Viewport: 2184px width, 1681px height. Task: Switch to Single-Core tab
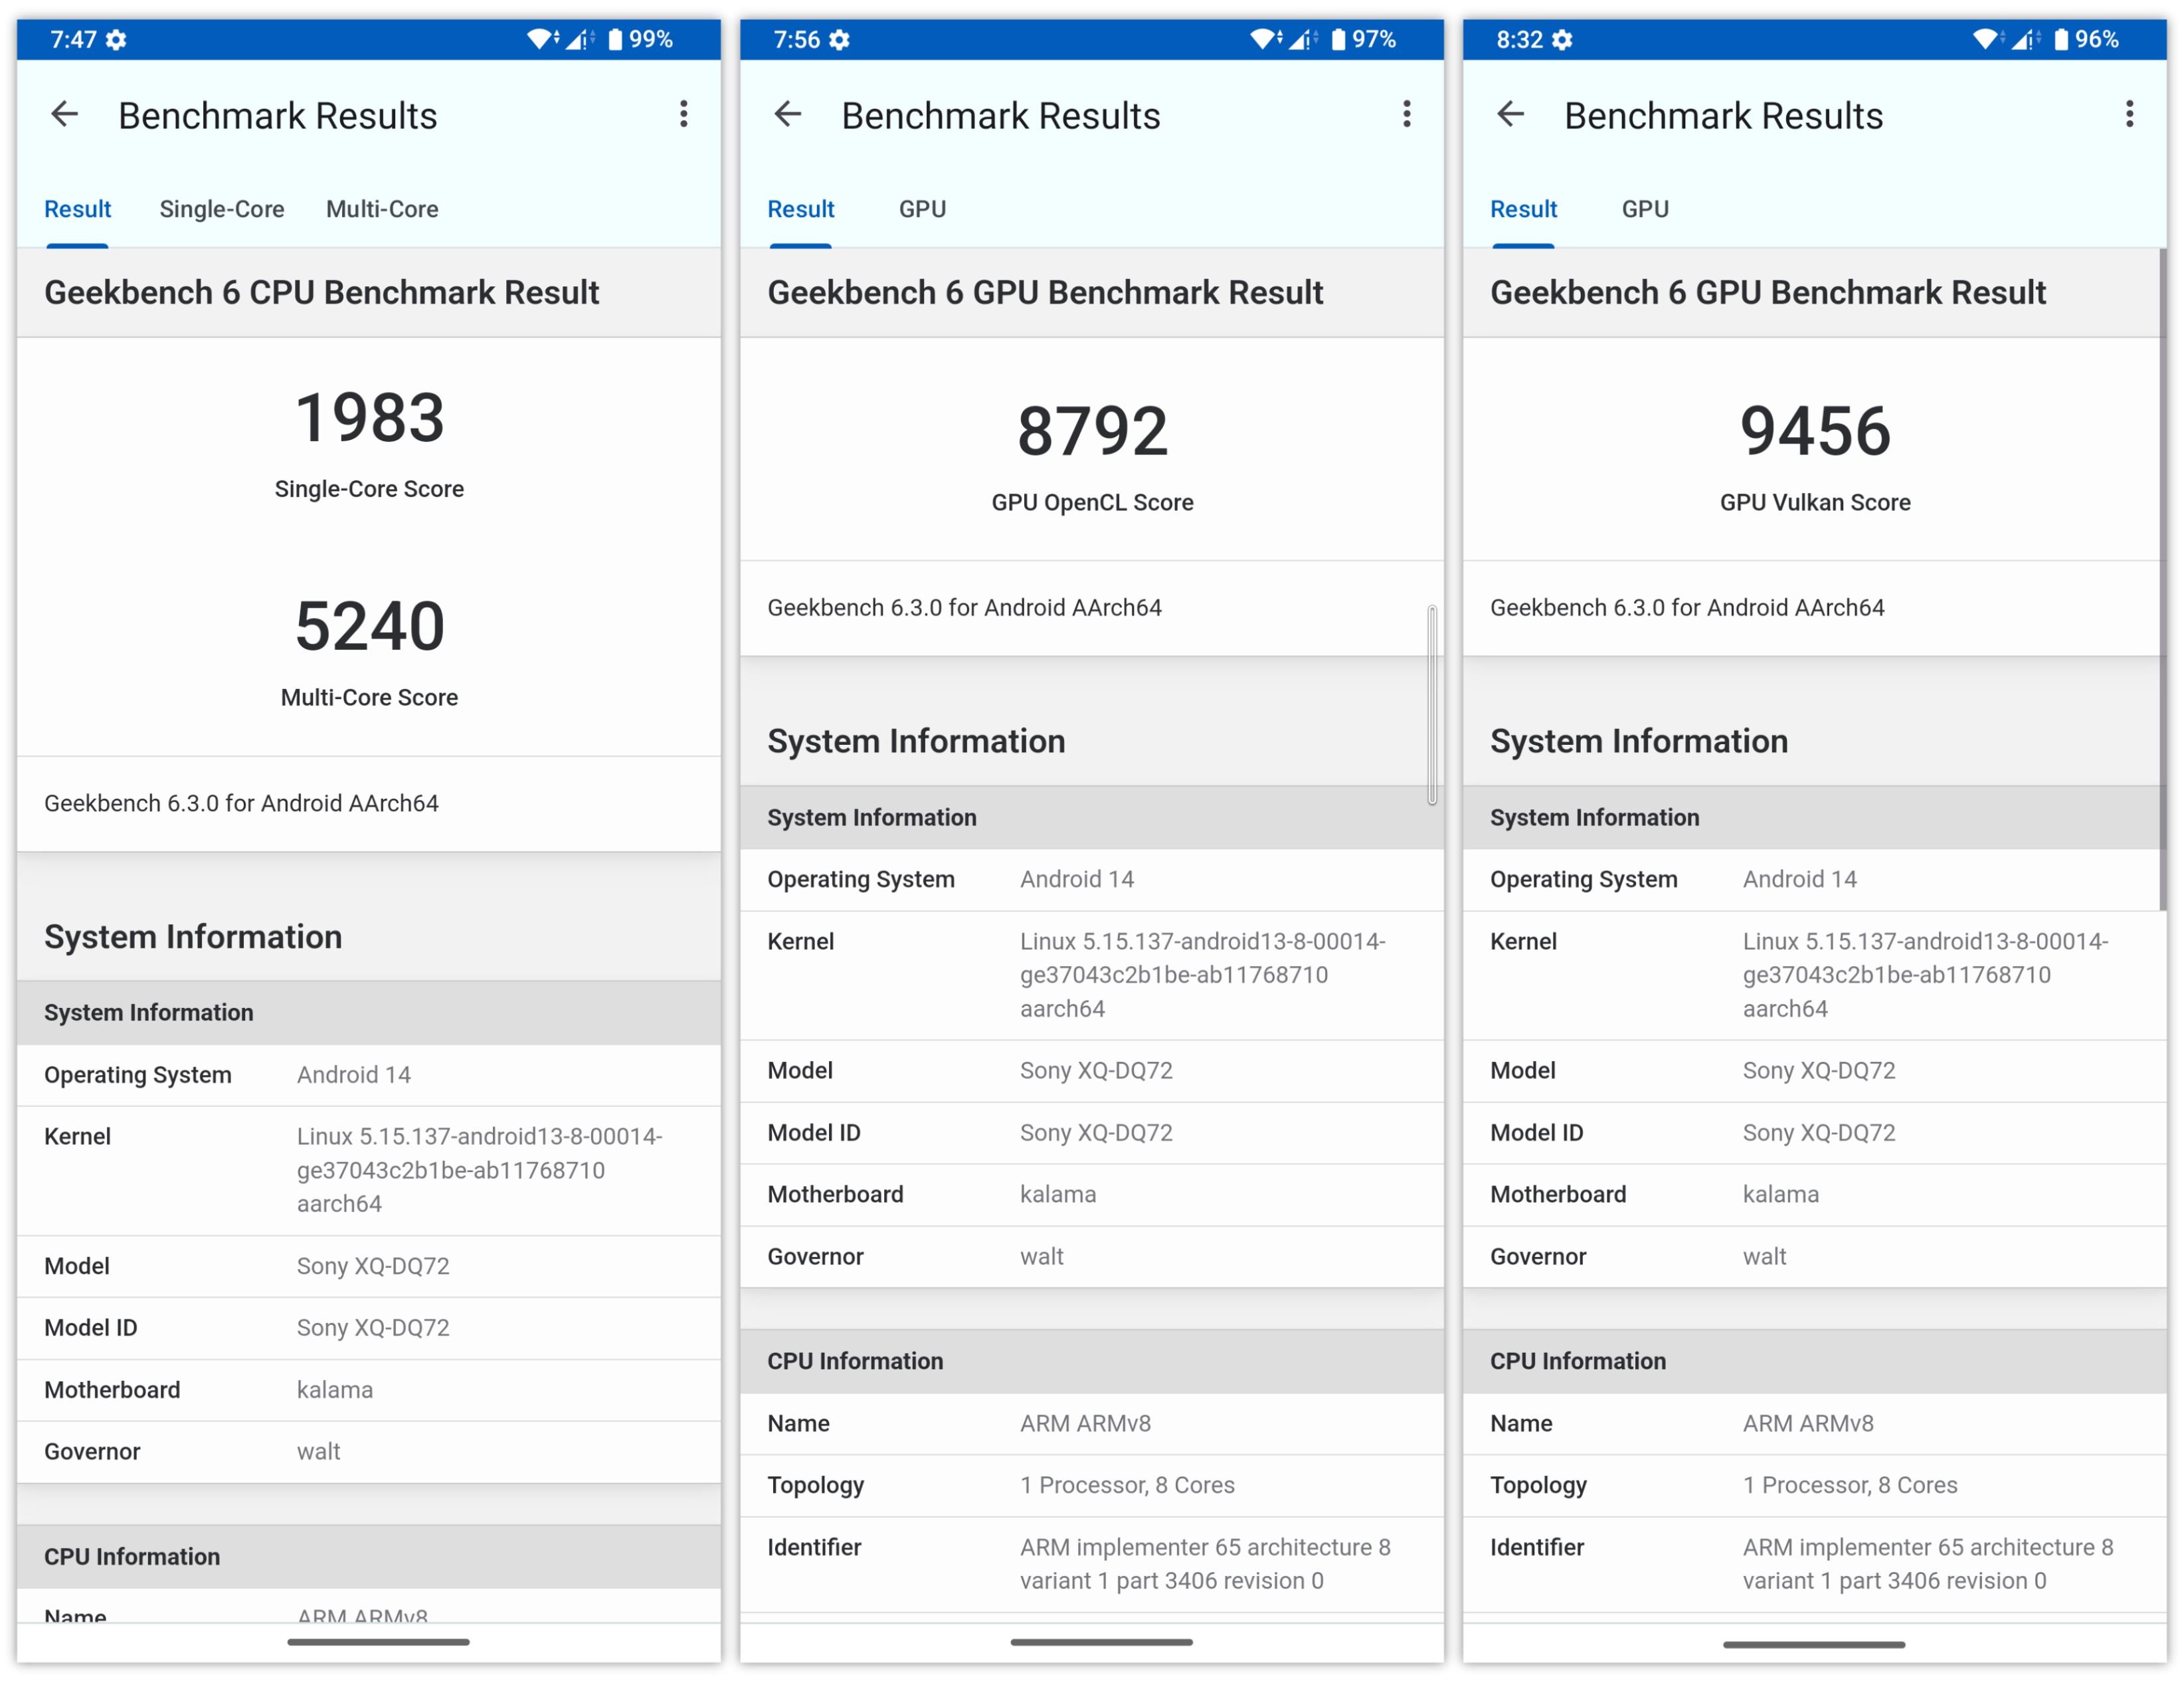point(222,209)
